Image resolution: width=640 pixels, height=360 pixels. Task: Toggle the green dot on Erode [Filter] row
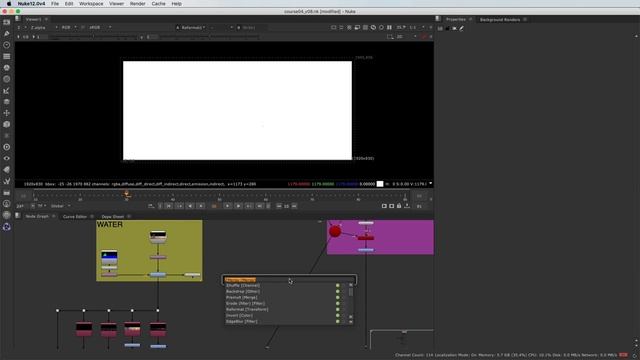338,303
